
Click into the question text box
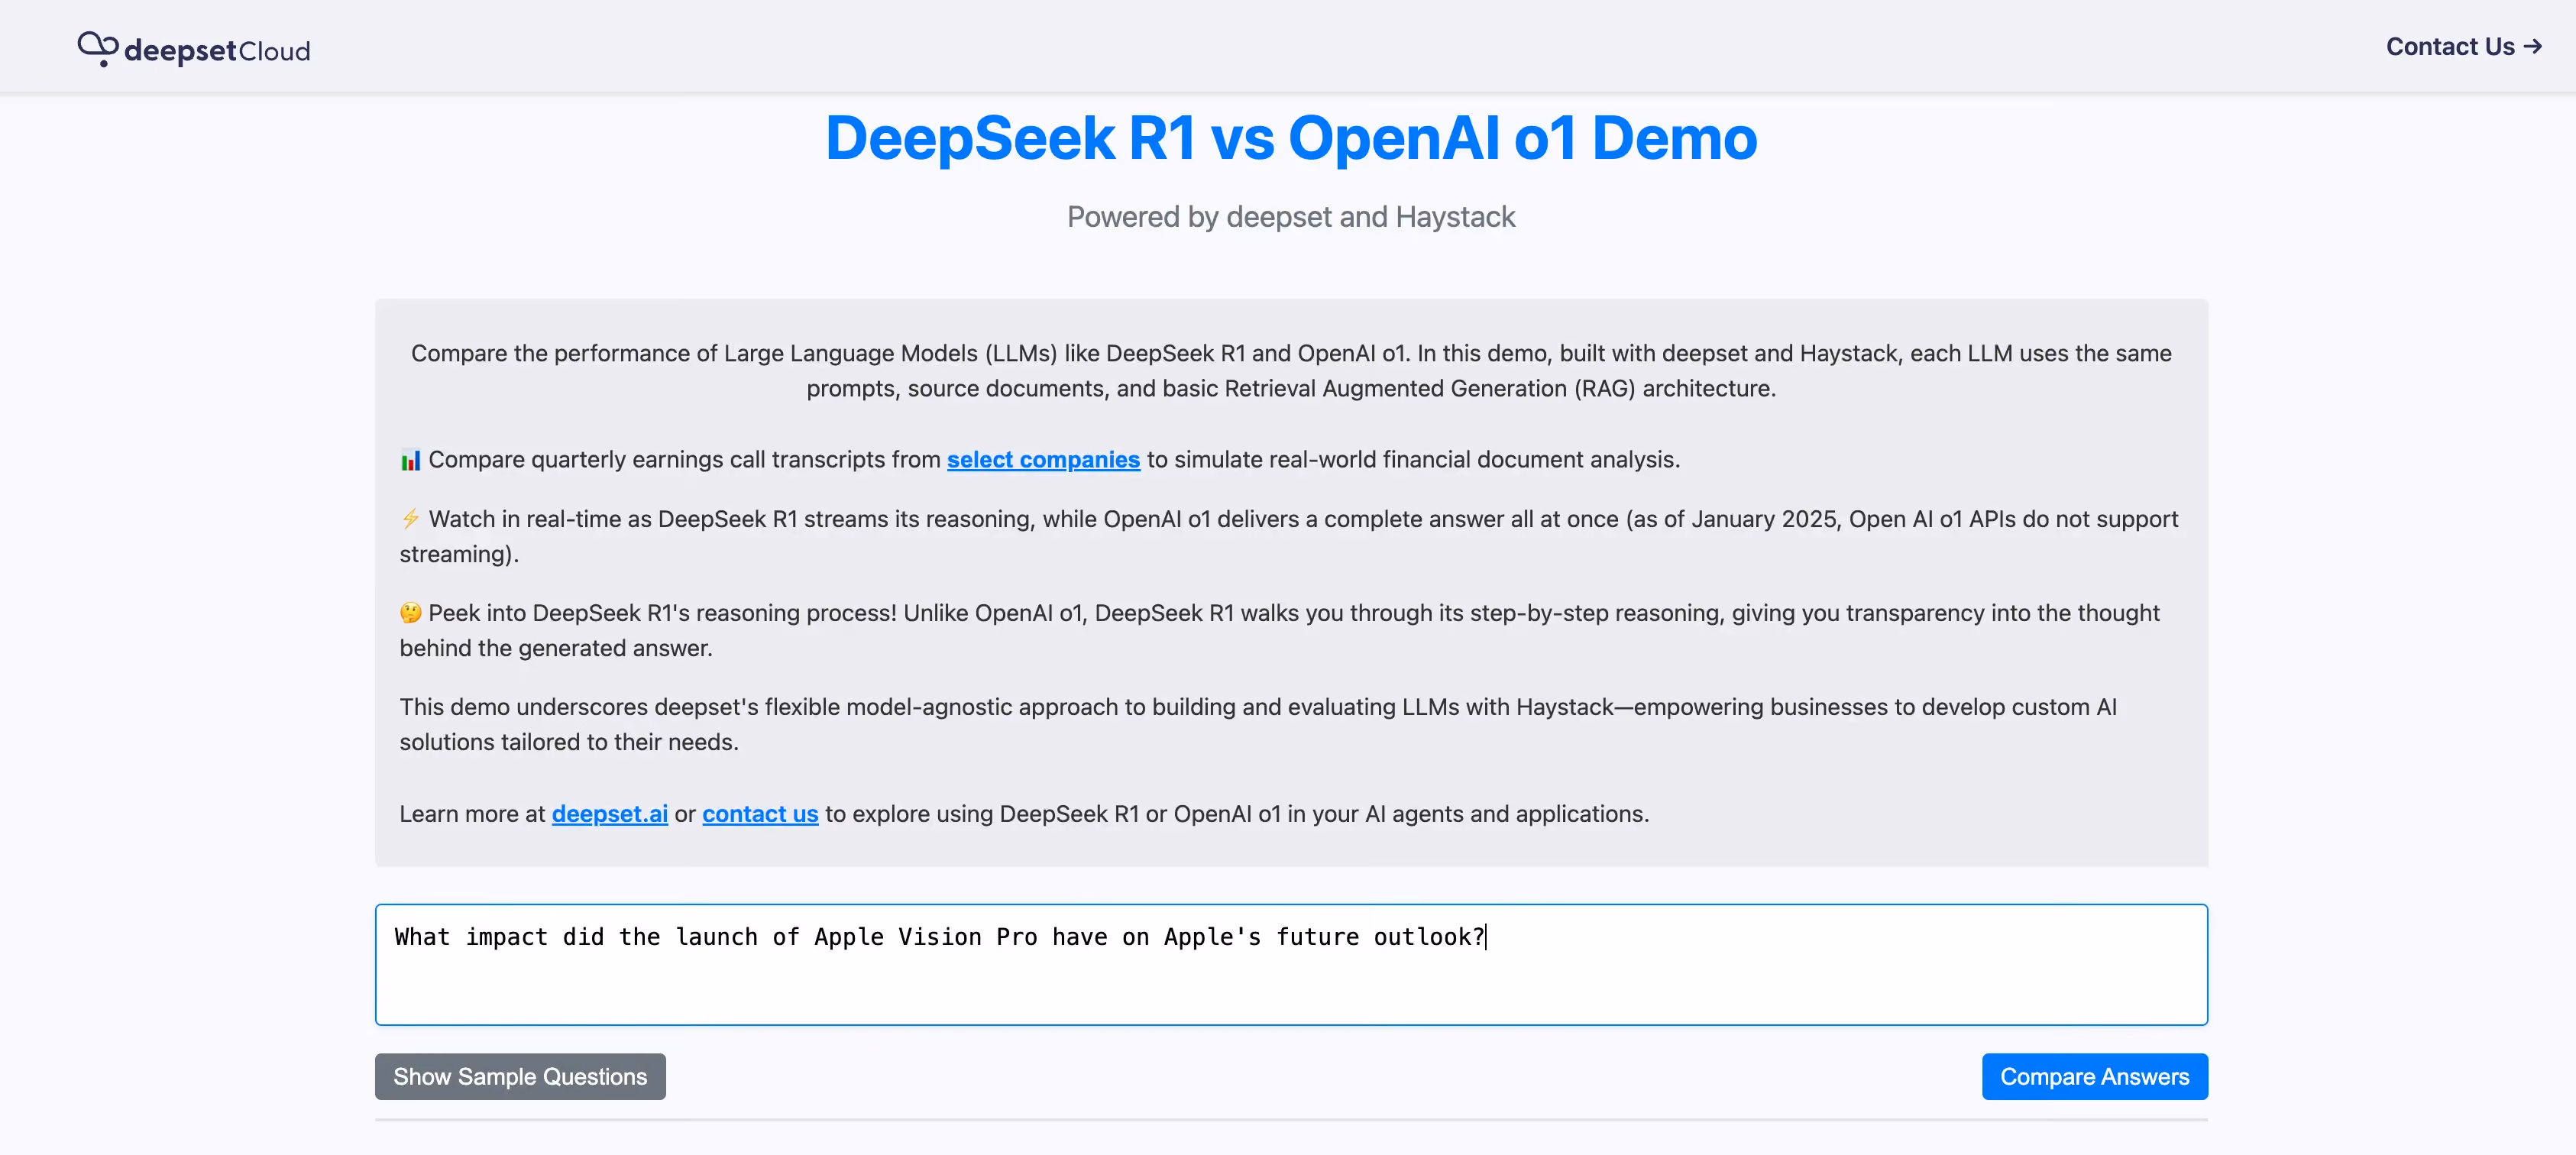coord(1291,965)
